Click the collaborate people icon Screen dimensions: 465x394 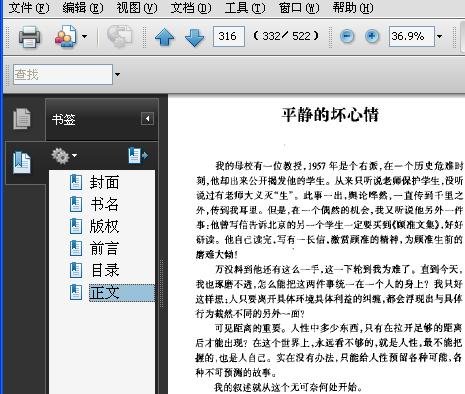[x=66, y=36]
